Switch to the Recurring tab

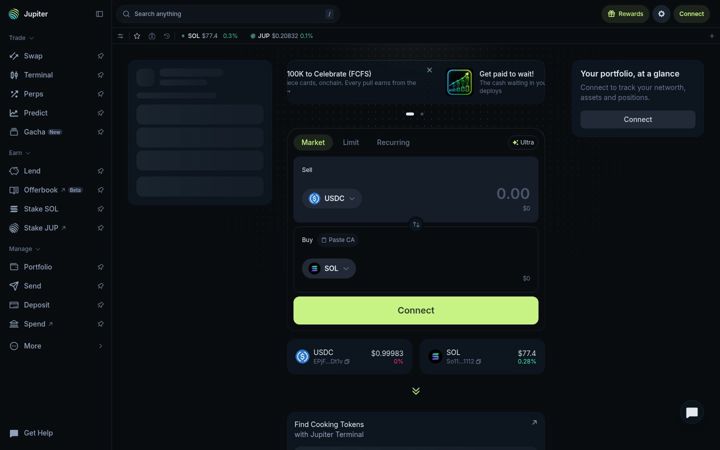393,142
